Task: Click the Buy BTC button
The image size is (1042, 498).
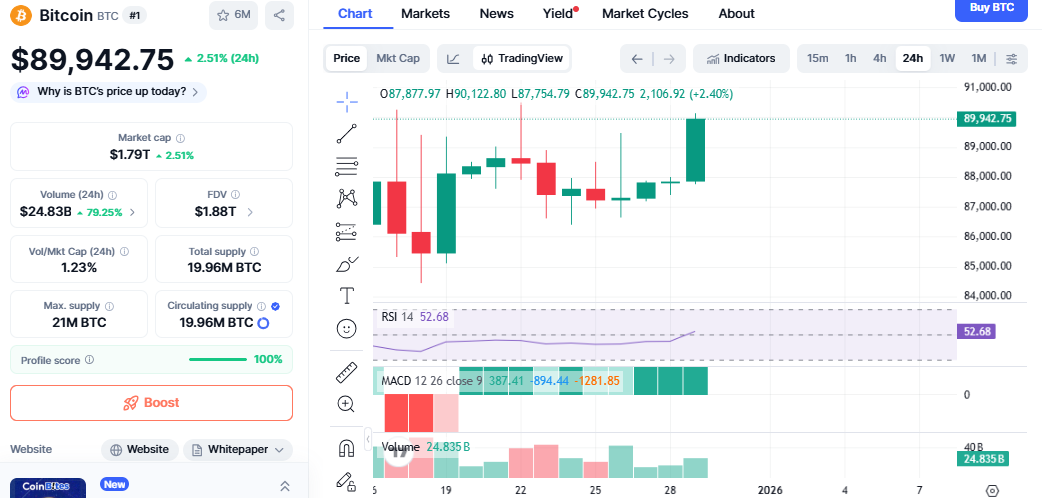Action: pyautogui.click(x=991, y=8)
